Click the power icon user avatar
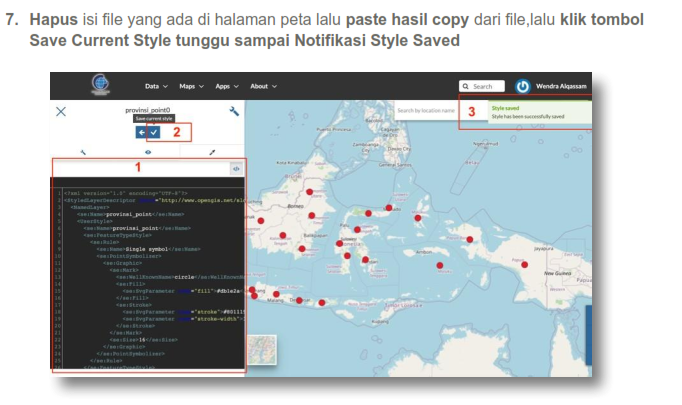 click(x=523, y=87)
